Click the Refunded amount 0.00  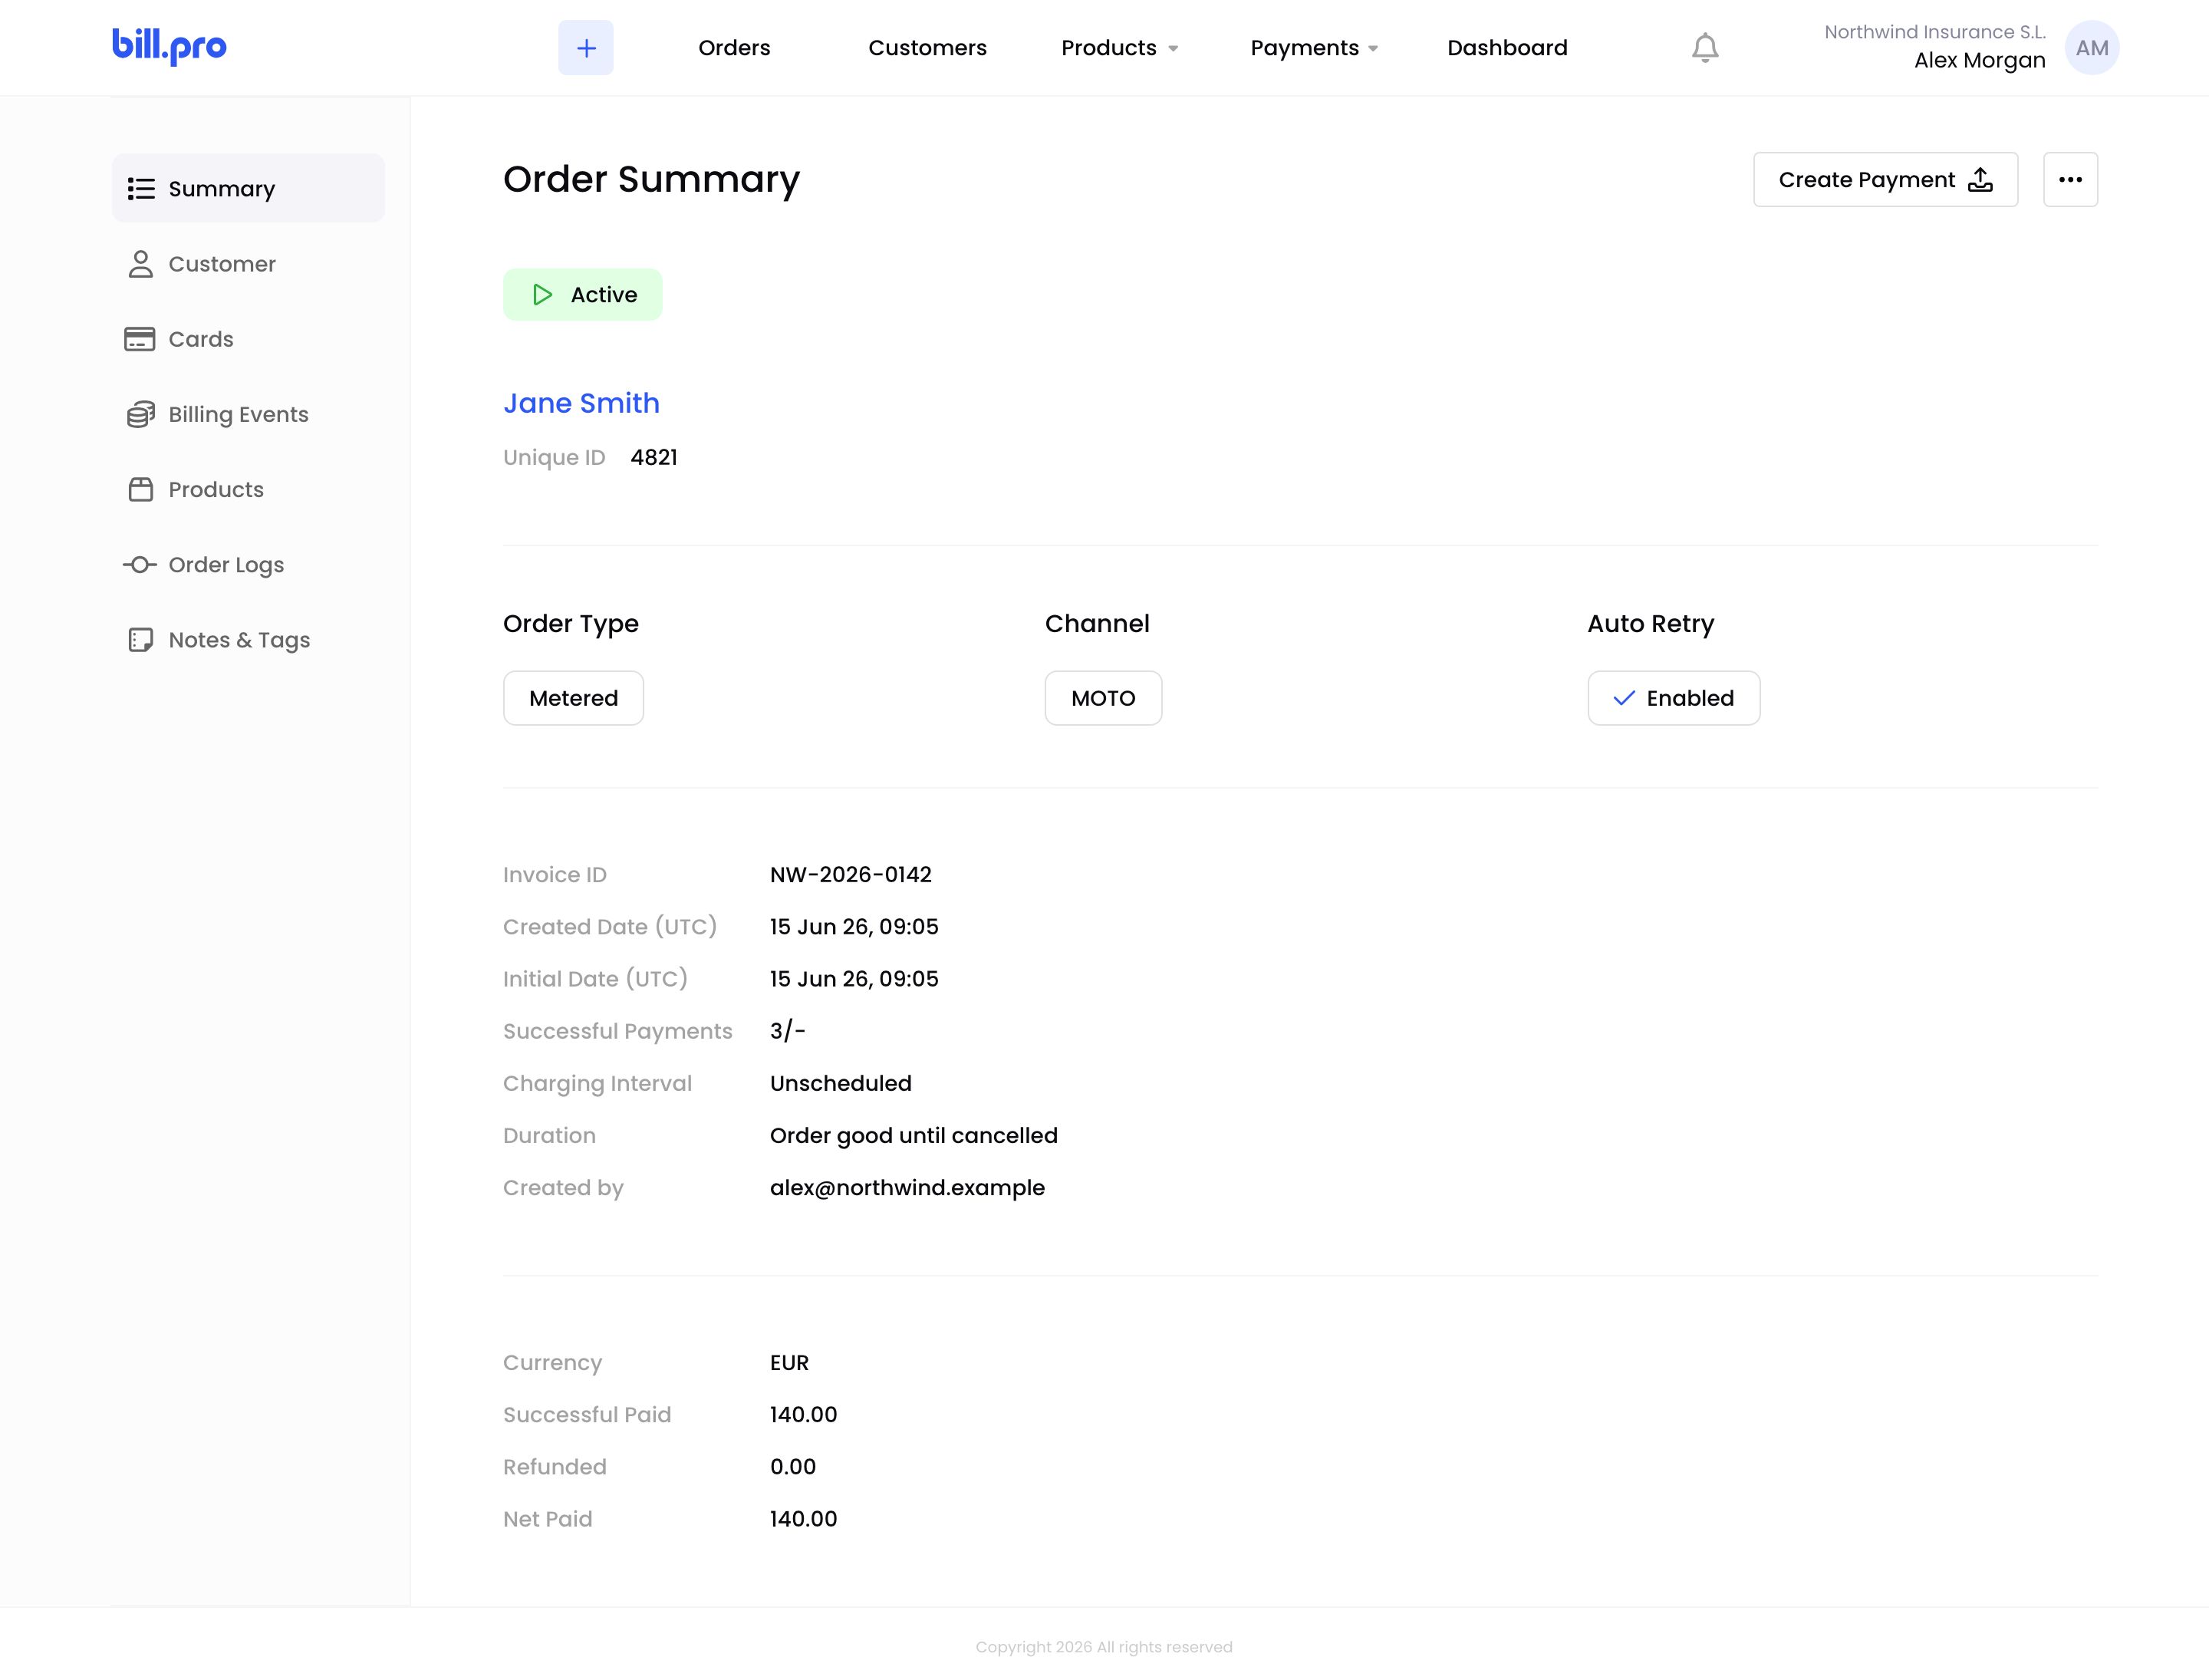point(793,1467)
